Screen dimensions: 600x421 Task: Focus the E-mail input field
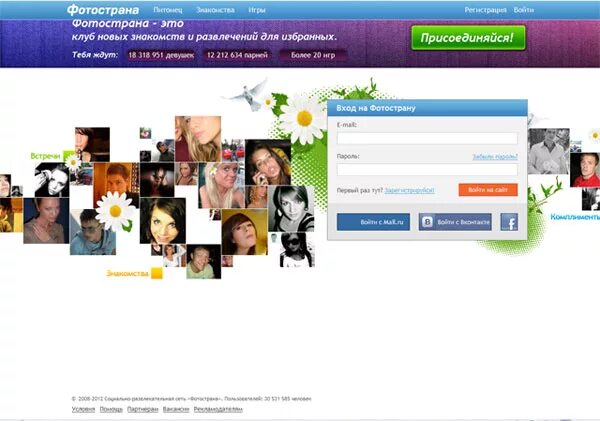pyautogui.click(x=427, y=138)
